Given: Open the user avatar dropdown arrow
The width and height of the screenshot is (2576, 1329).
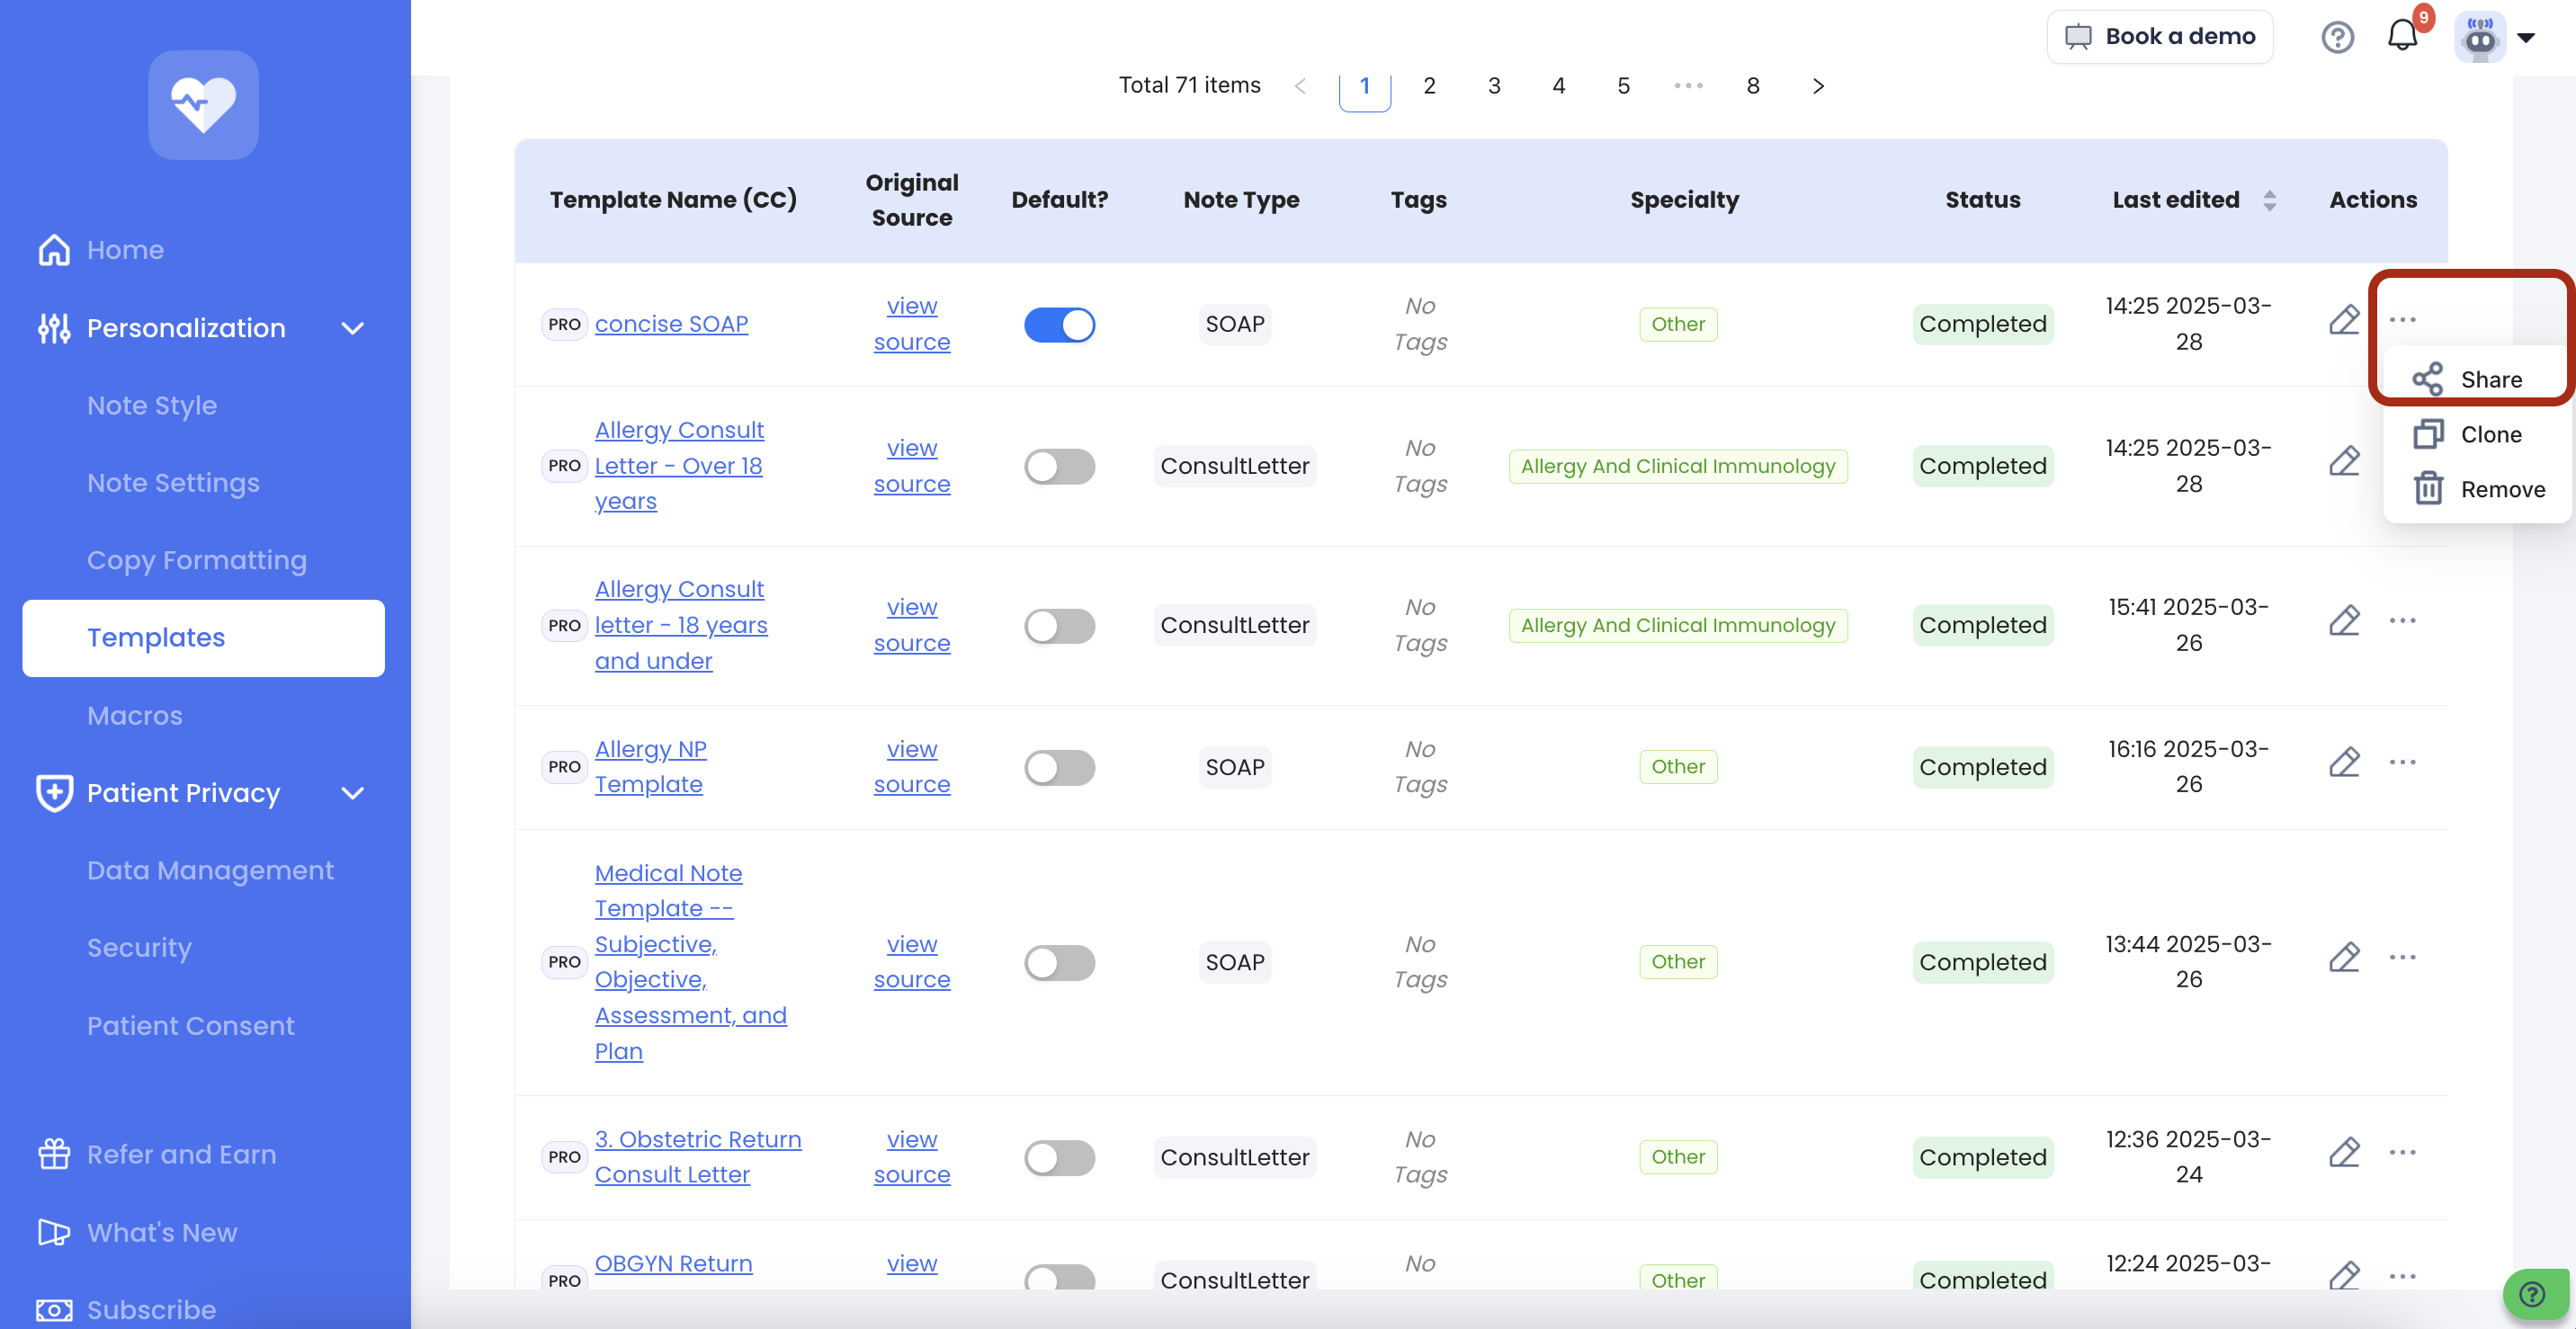Looking at the screenshot, I should click(2526, 38).
